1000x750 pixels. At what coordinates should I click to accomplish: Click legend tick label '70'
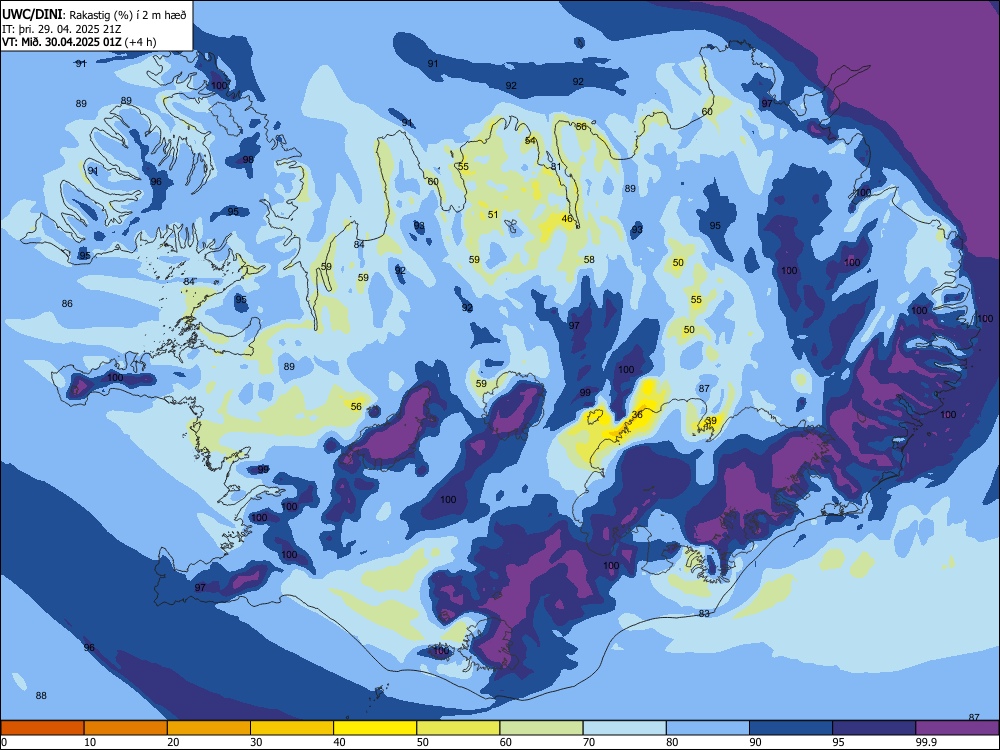coord(589,742)
